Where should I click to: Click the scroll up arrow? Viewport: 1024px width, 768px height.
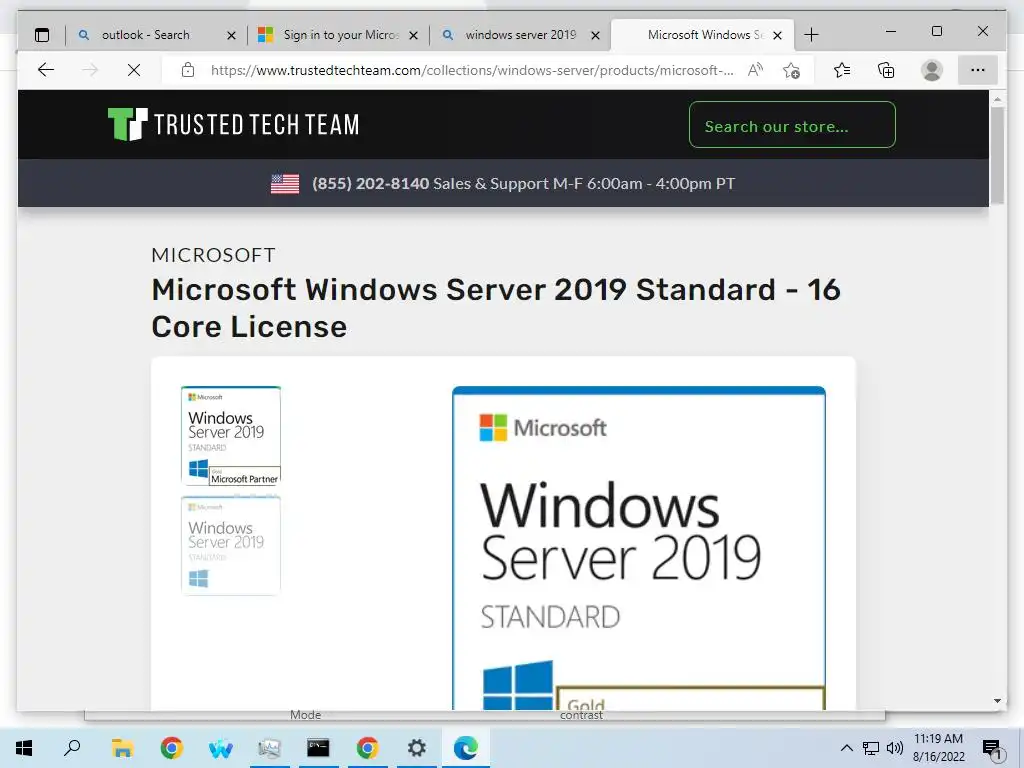click(997, 99)
